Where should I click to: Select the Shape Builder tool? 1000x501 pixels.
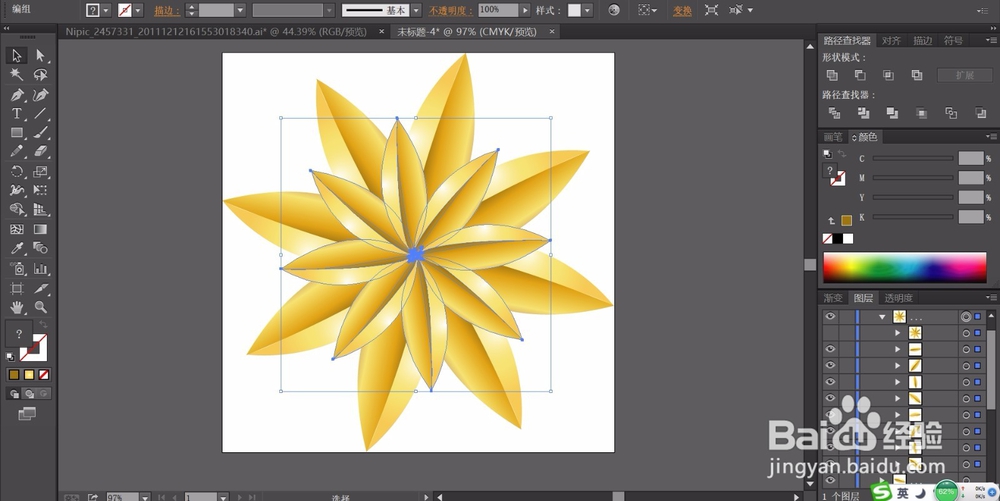[x=17, y=210]
